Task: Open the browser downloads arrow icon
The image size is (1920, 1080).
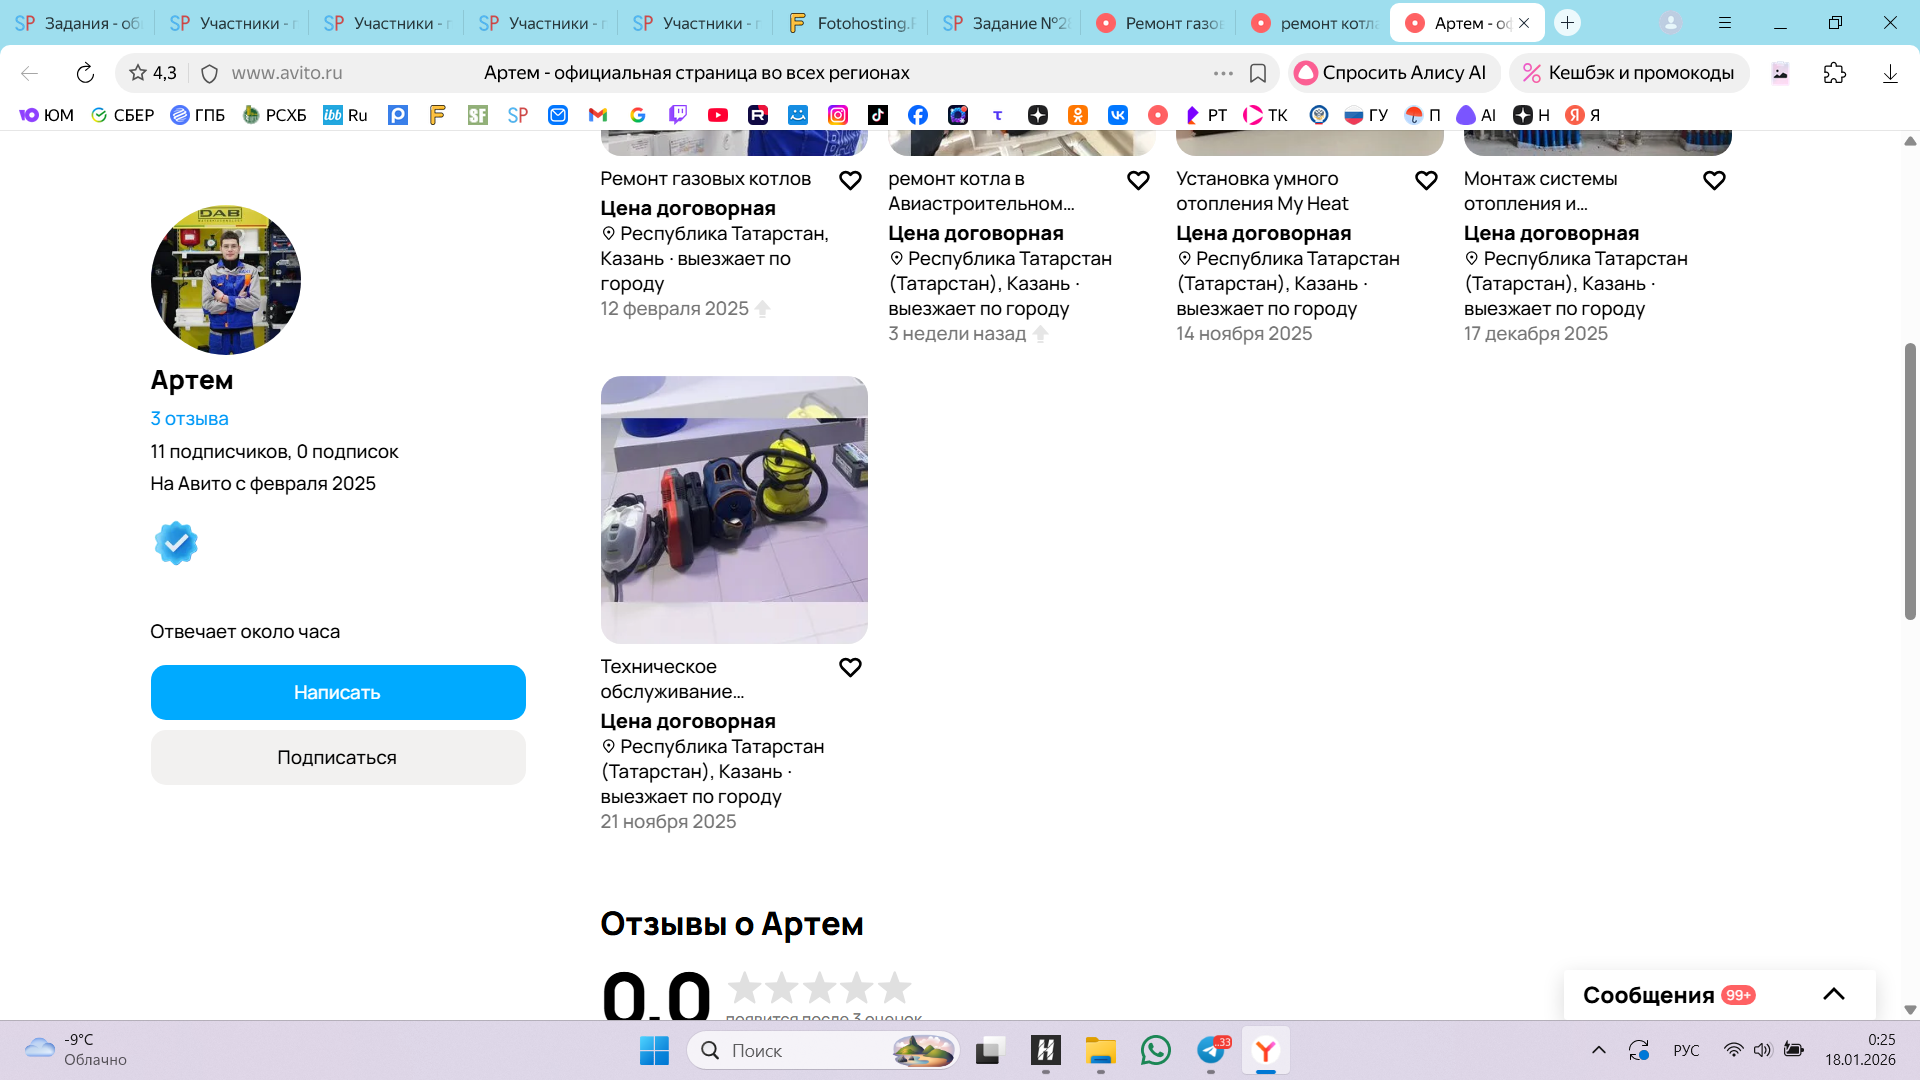Action: point(1889,73)
